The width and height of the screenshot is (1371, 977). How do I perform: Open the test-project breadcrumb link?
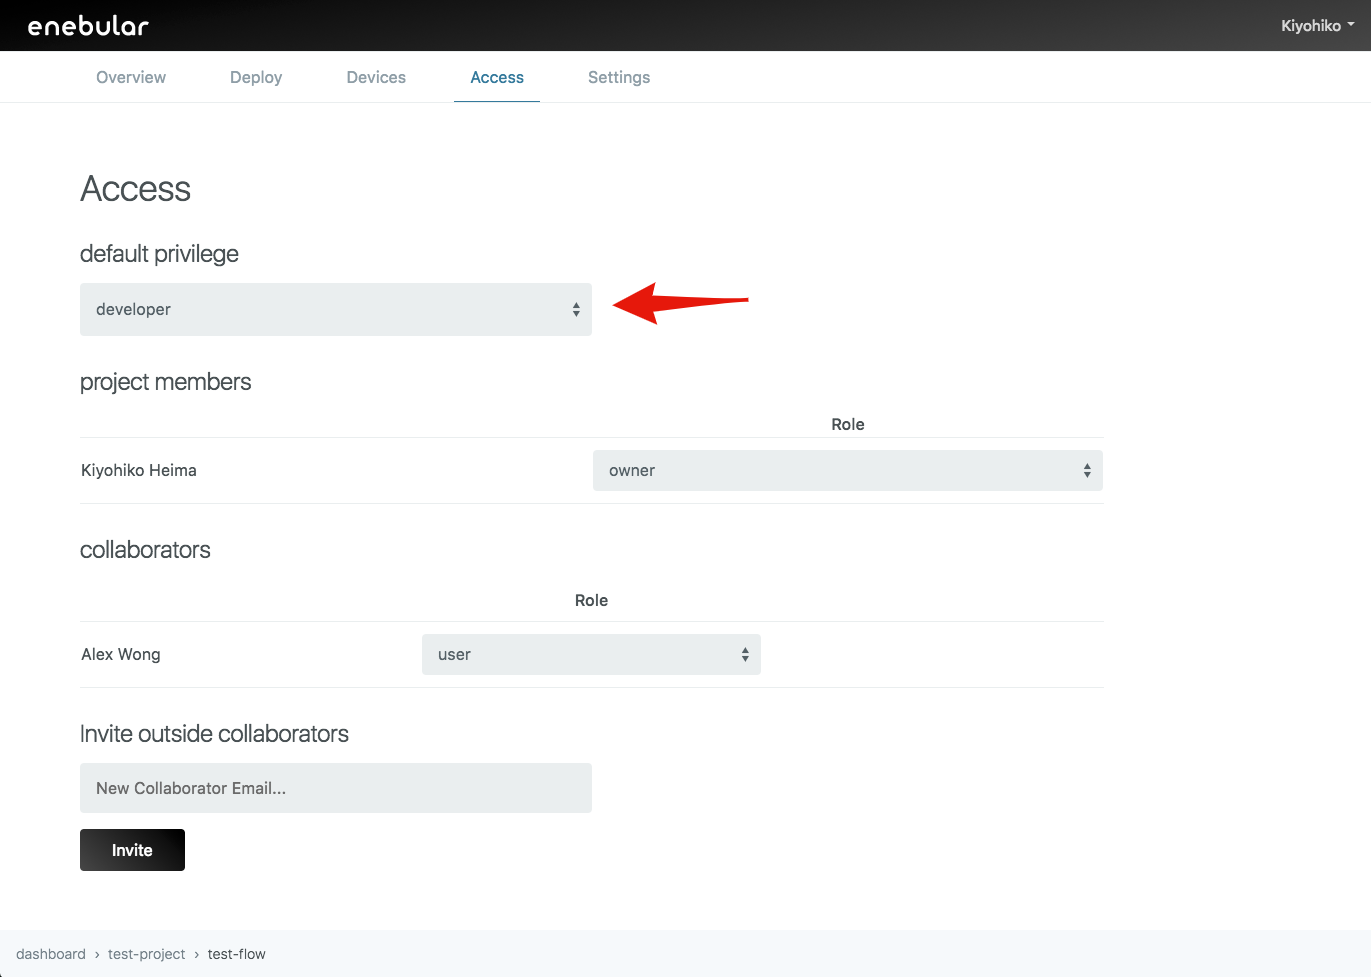click(x=147, y=954)
